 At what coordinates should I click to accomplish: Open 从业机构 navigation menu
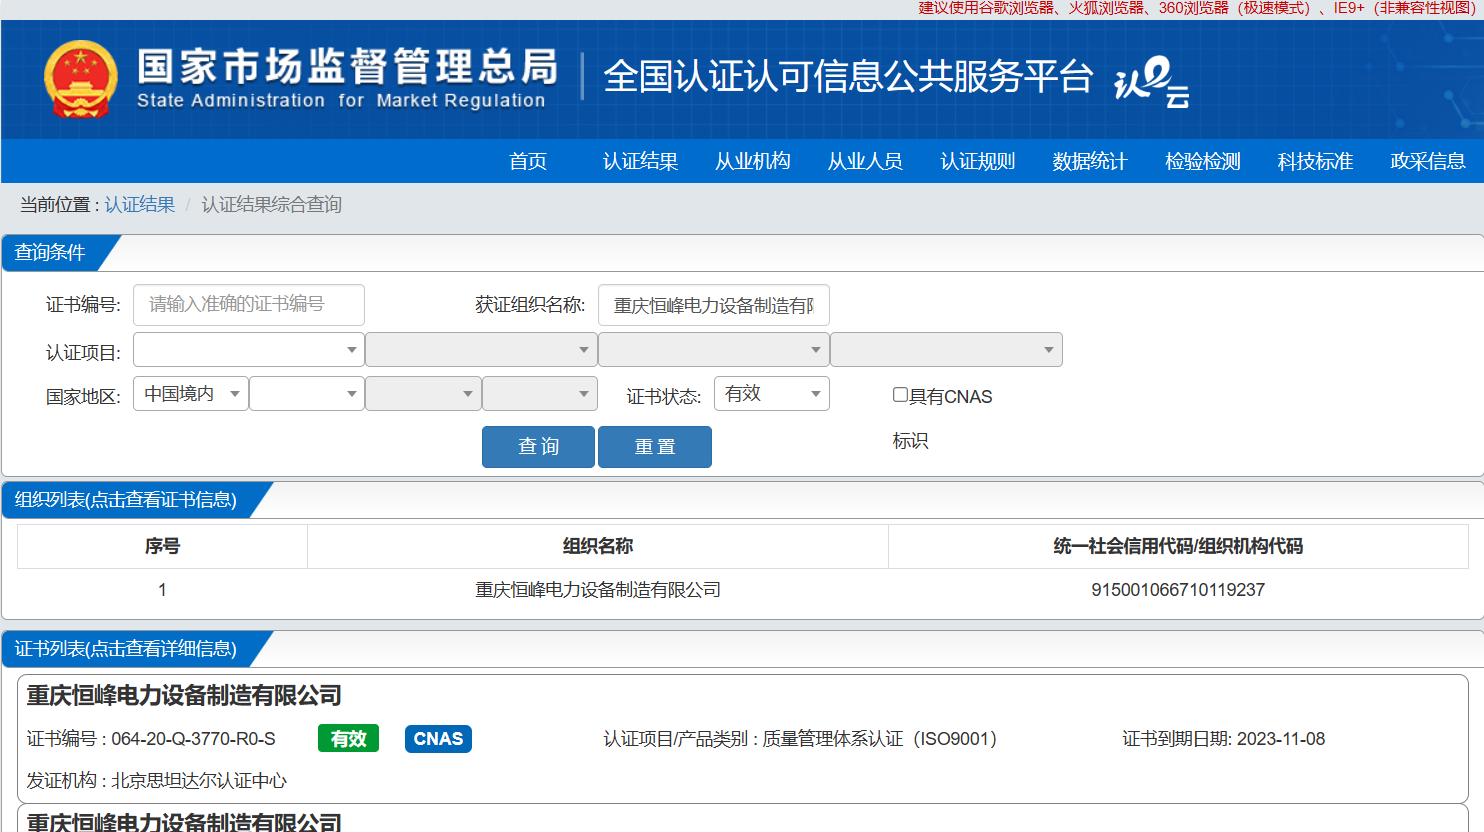click(x=753, y=161)
